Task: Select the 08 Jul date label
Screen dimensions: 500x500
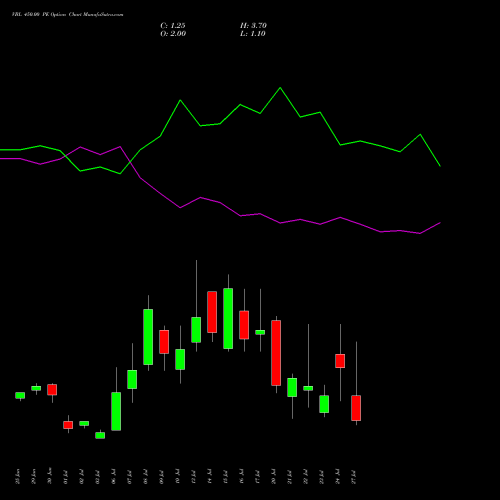Action: (146, 477)
